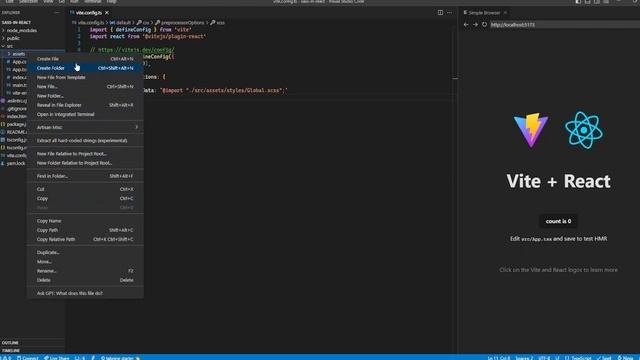Close the Simple Browser tab
Image resolution: width=640 pixels, height=360 pixels.
[x=505, y=13]
